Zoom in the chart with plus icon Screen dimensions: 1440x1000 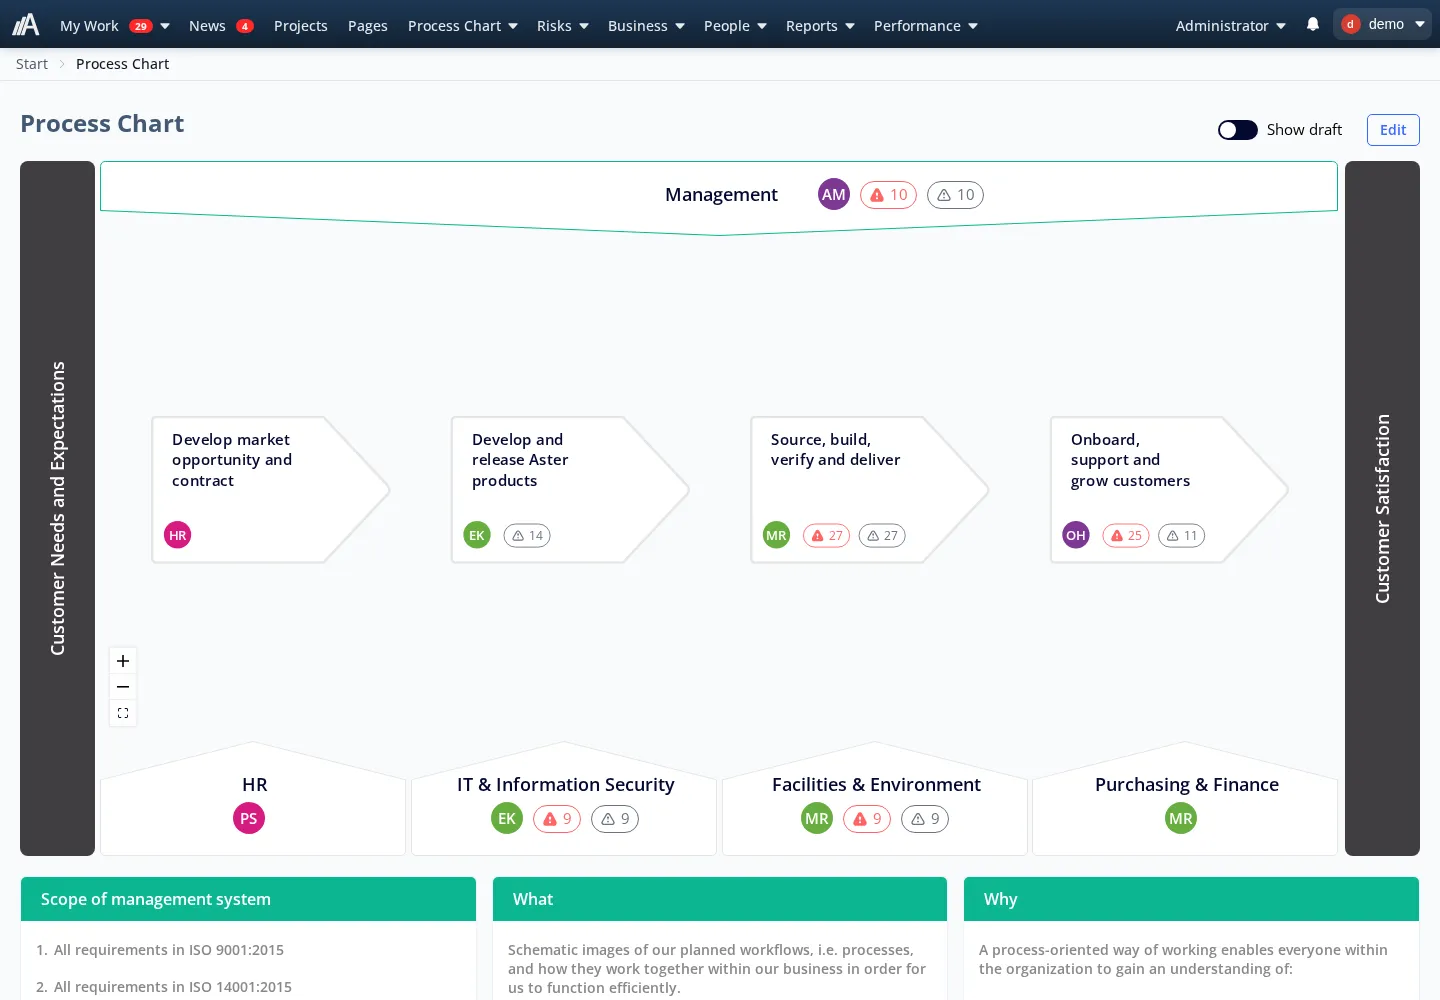123,661
